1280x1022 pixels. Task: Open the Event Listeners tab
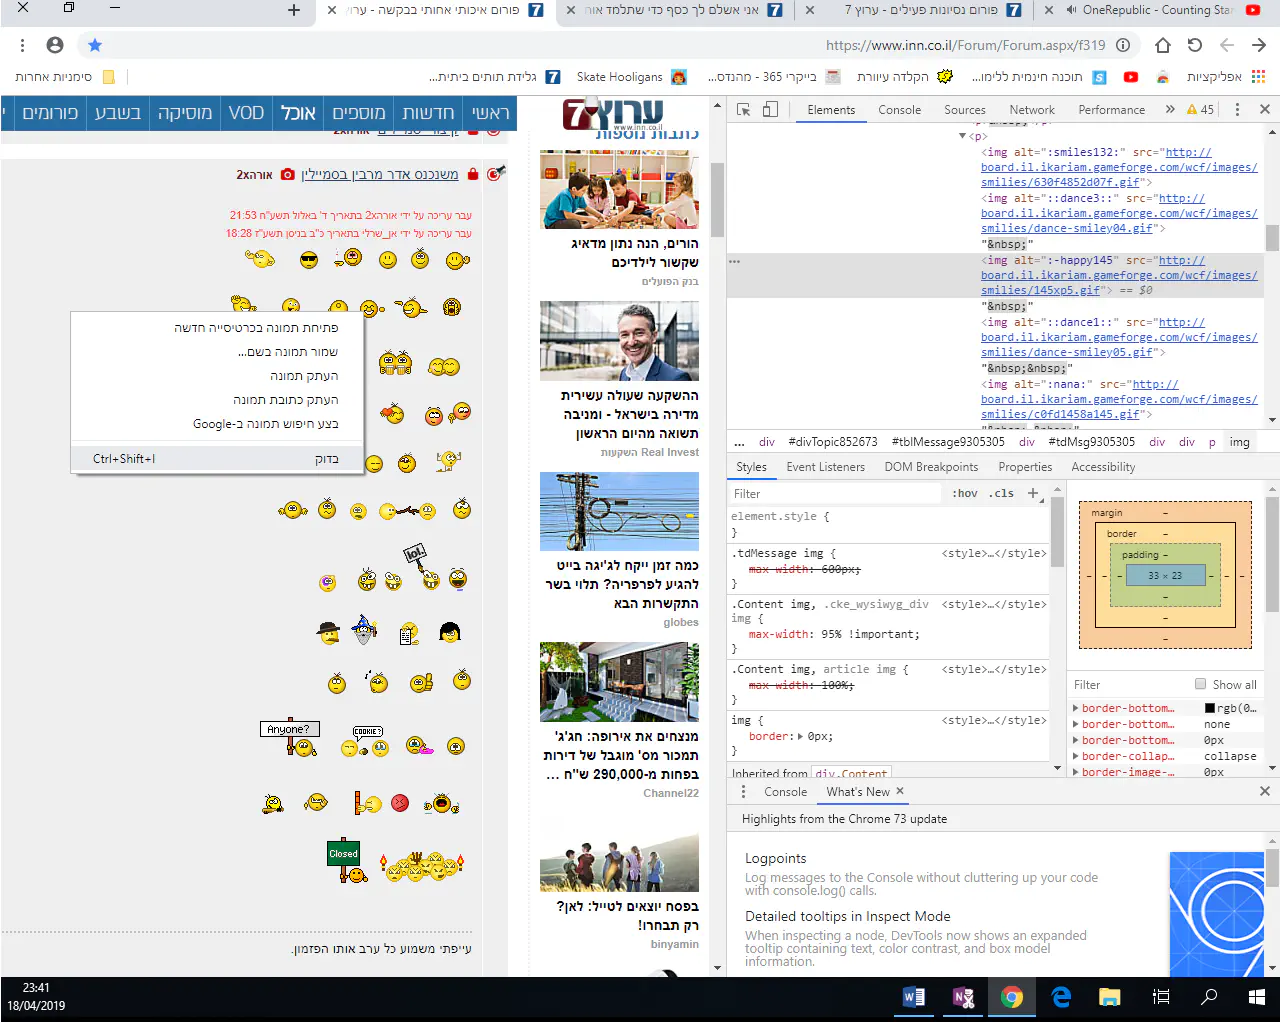(x=825, y=467)
